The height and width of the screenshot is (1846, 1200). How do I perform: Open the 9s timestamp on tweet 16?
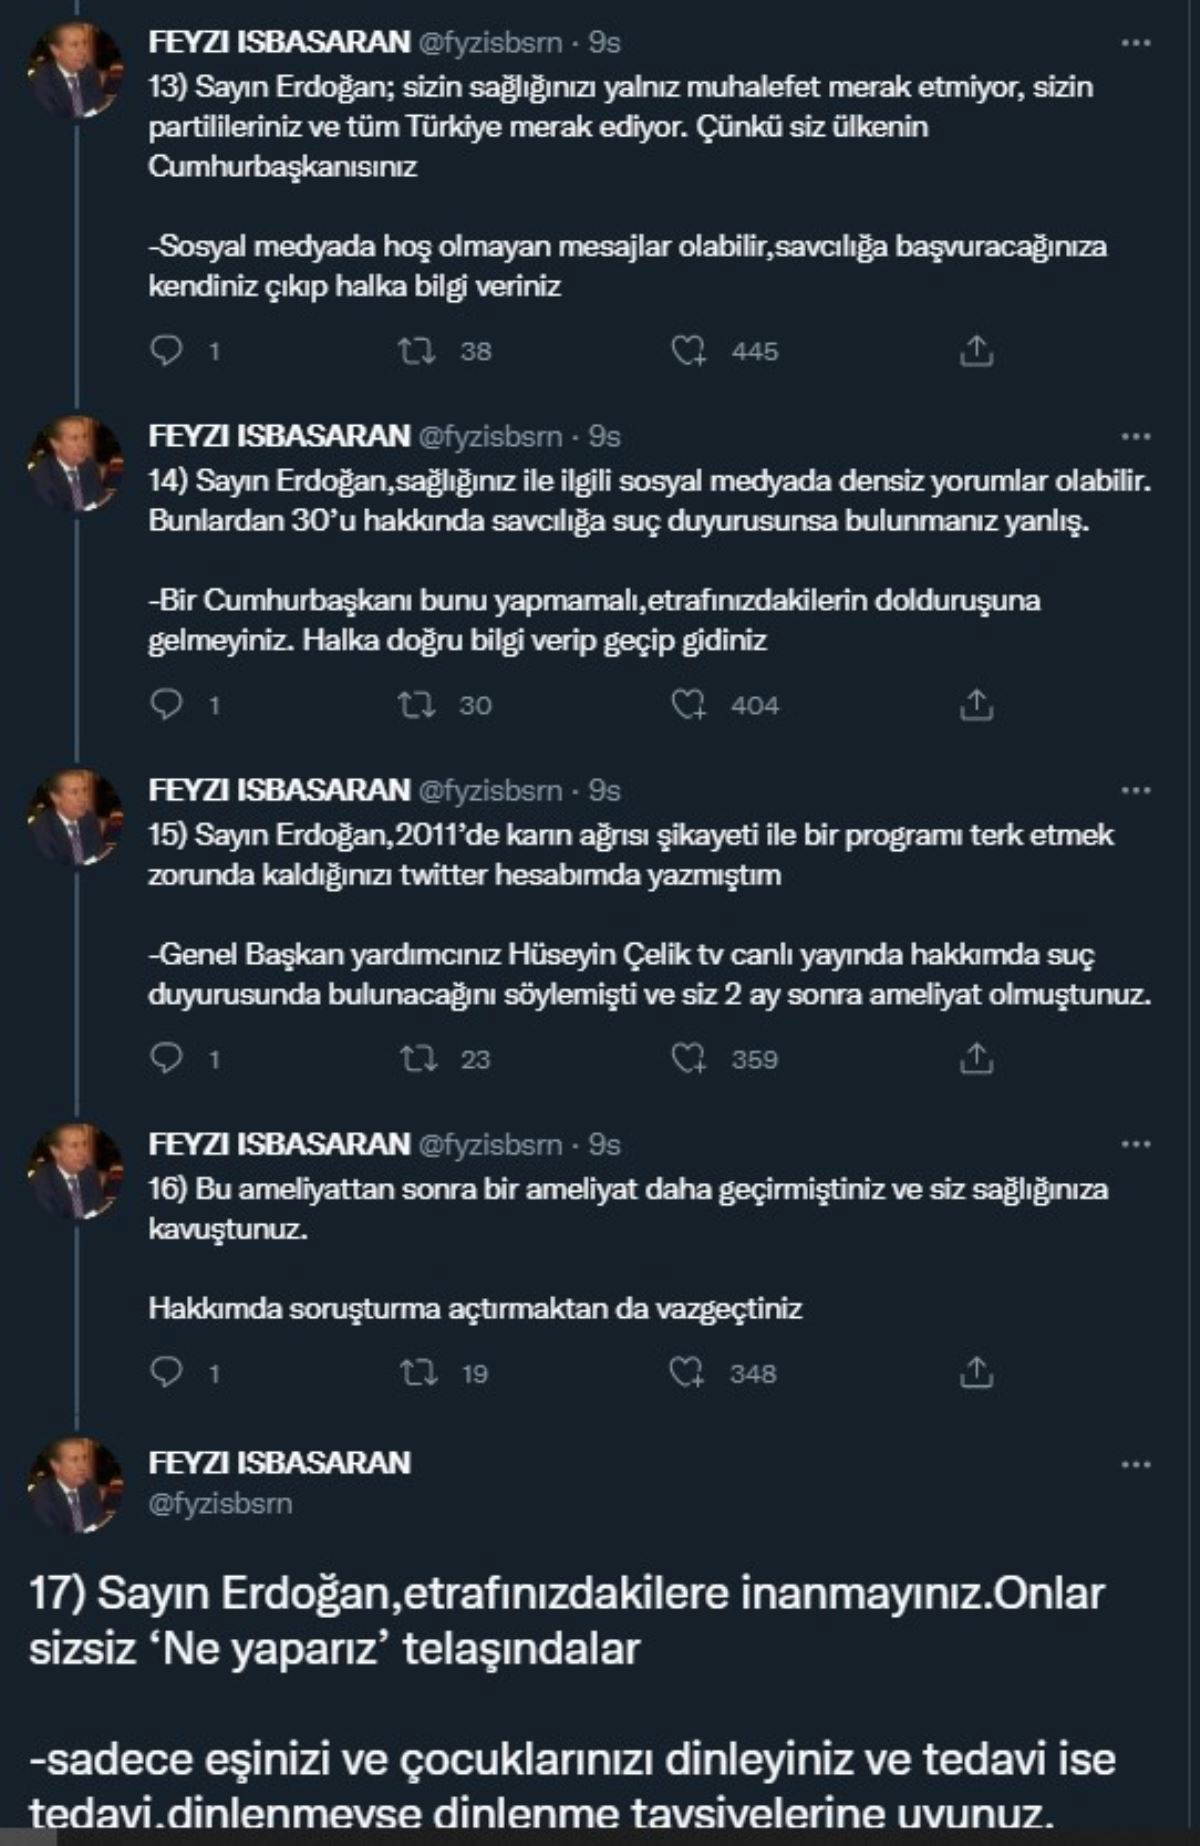pos(605,1144)
